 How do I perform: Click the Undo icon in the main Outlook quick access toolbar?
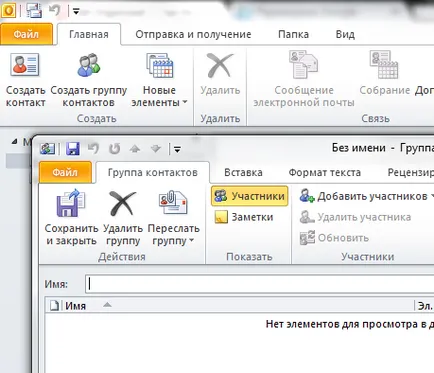54,11
